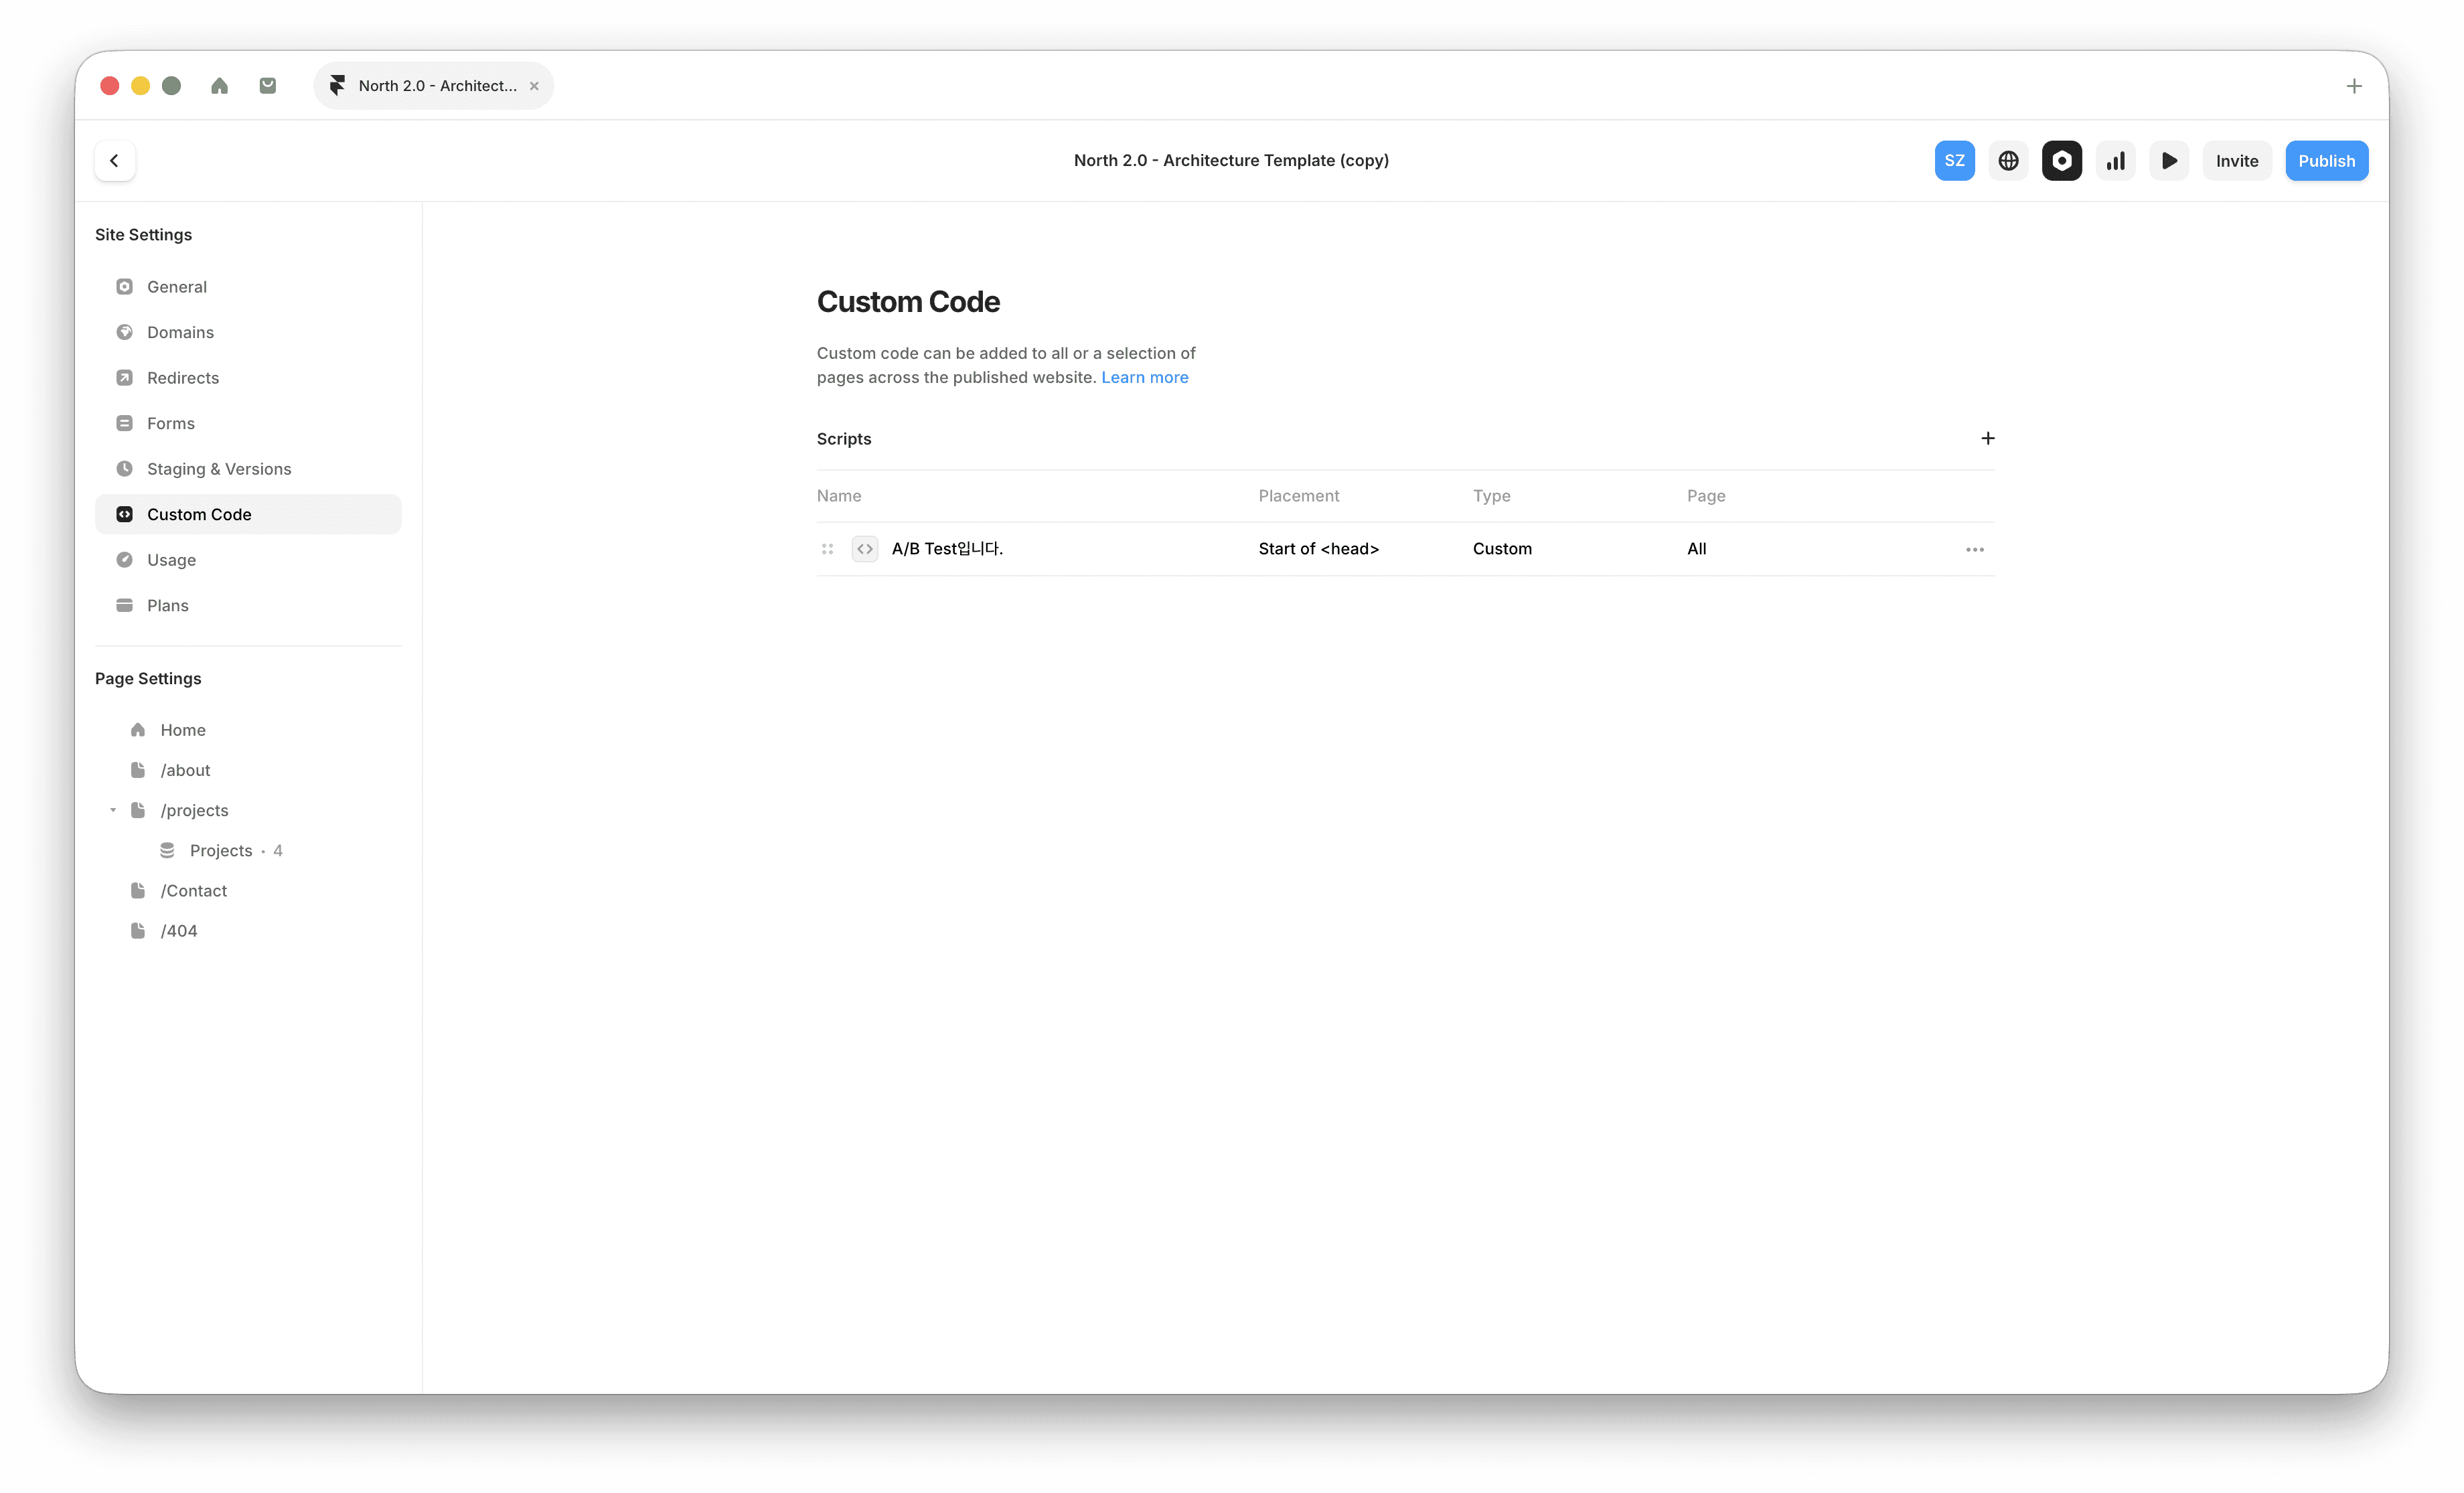Open three-dot menu for A/B Test script
This screenshot has height=1493, width=2464.
[x=1974, y=550]
